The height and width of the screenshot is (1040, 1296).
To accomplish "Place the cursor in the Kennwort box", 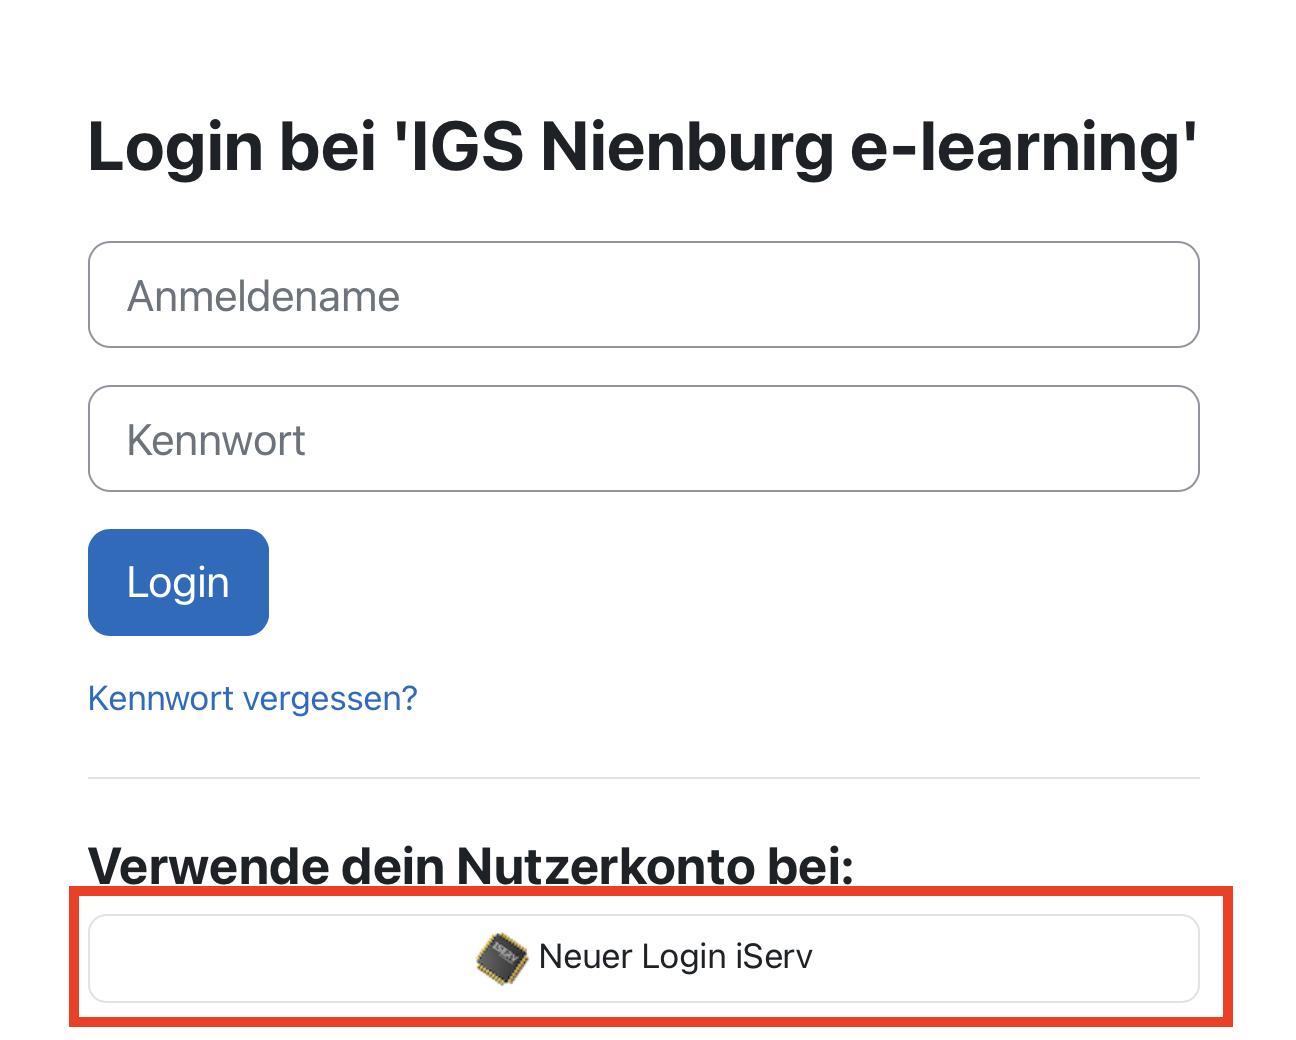I will tap(643, 439).
